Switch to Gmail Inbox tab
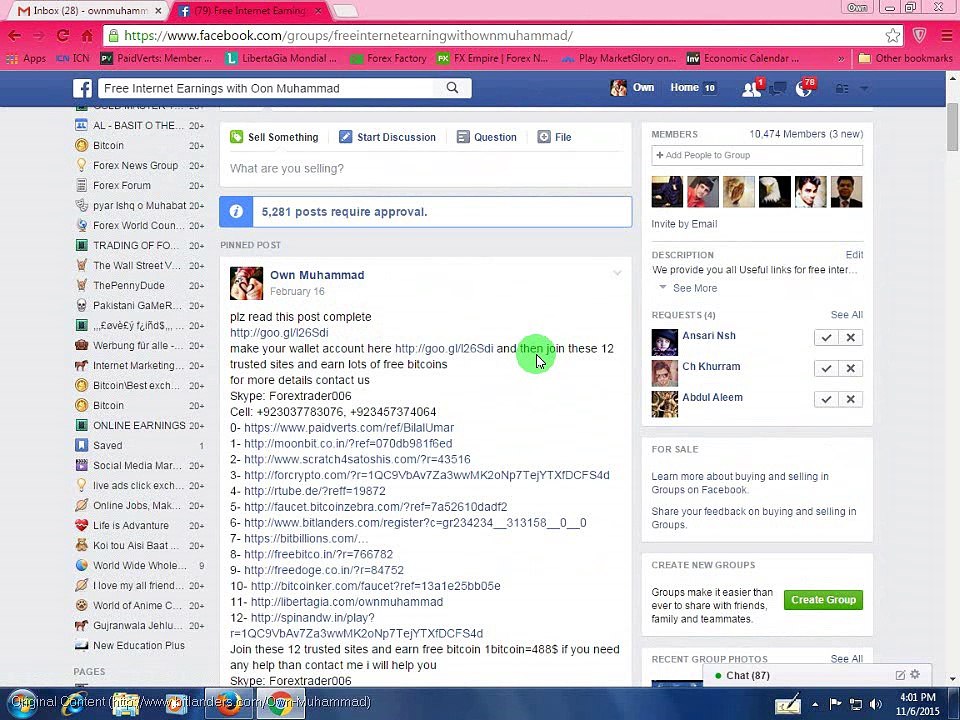The image size is (960, 720). 91,11
